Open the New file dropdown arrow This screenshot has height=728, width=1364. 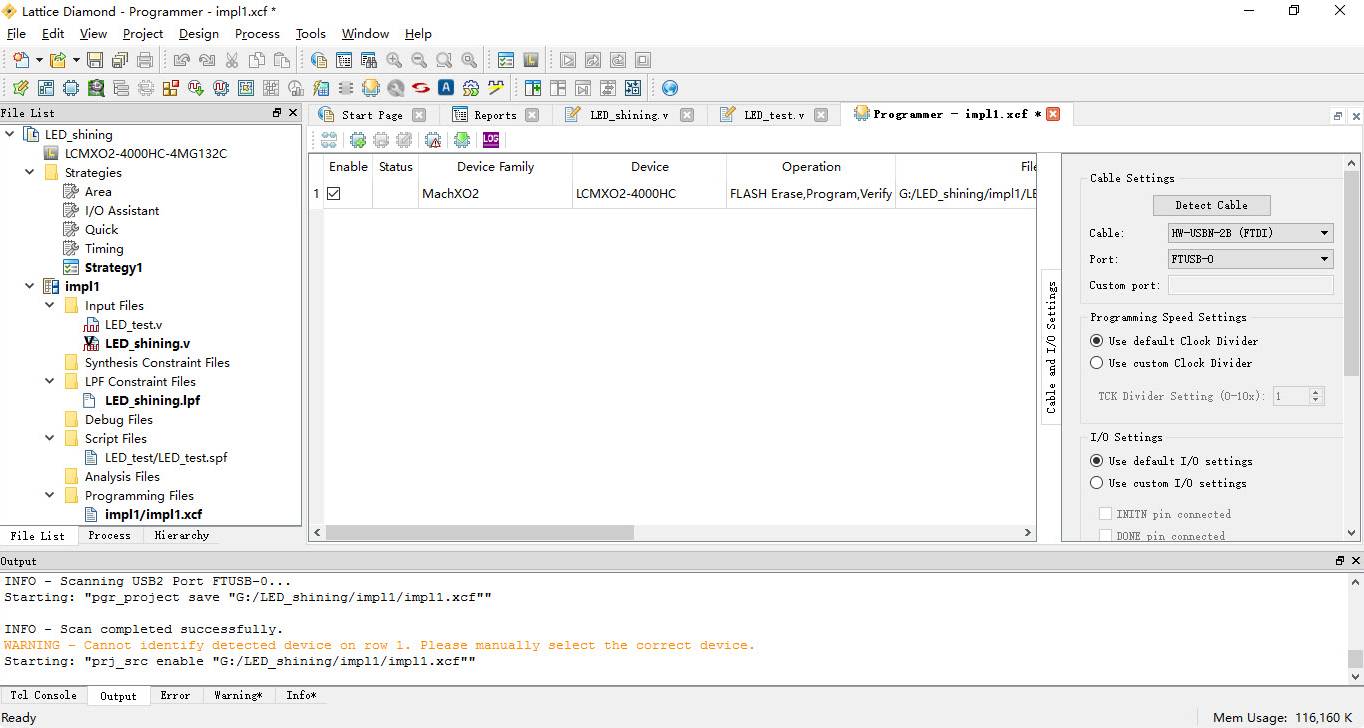[39, 60]
